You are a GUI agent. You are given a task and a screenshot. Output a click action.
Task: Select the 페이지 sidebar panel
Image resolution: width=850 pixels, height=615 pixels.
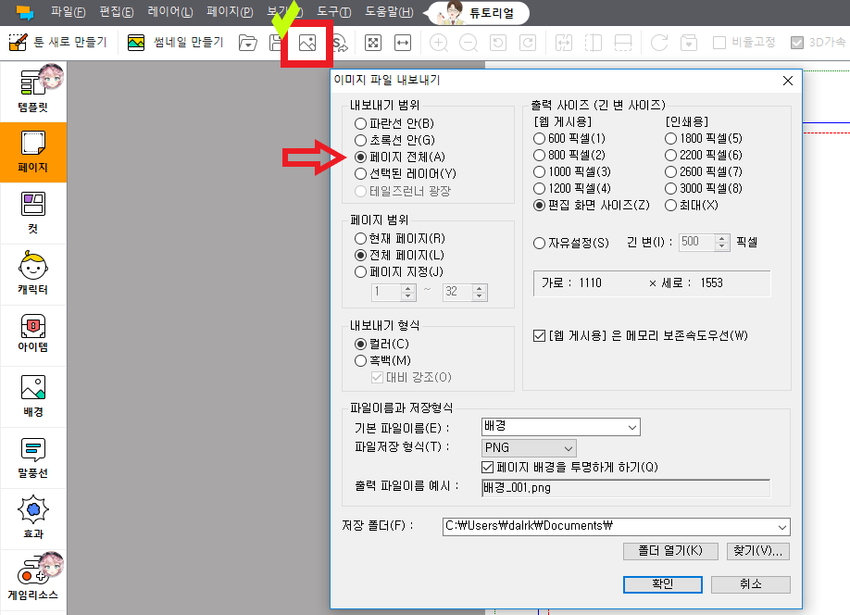tap(33, 152)
